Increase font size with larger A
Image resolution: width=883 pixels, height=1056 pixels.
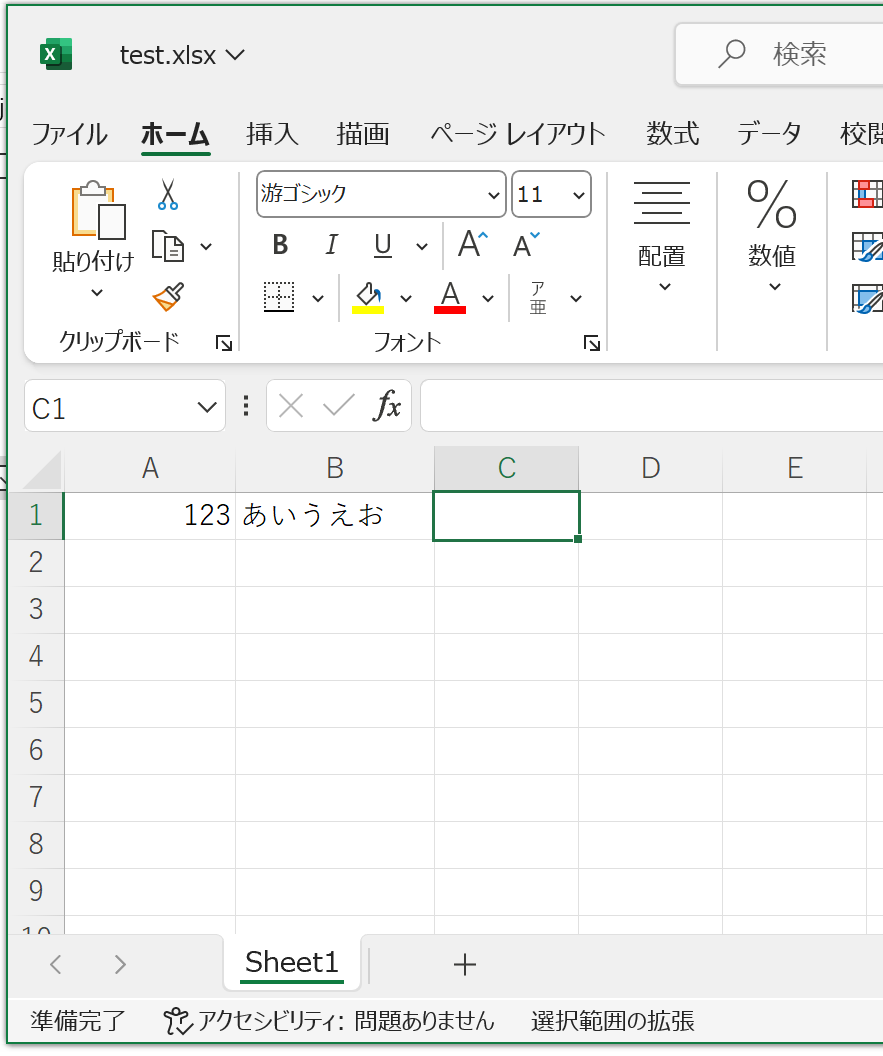473,244
